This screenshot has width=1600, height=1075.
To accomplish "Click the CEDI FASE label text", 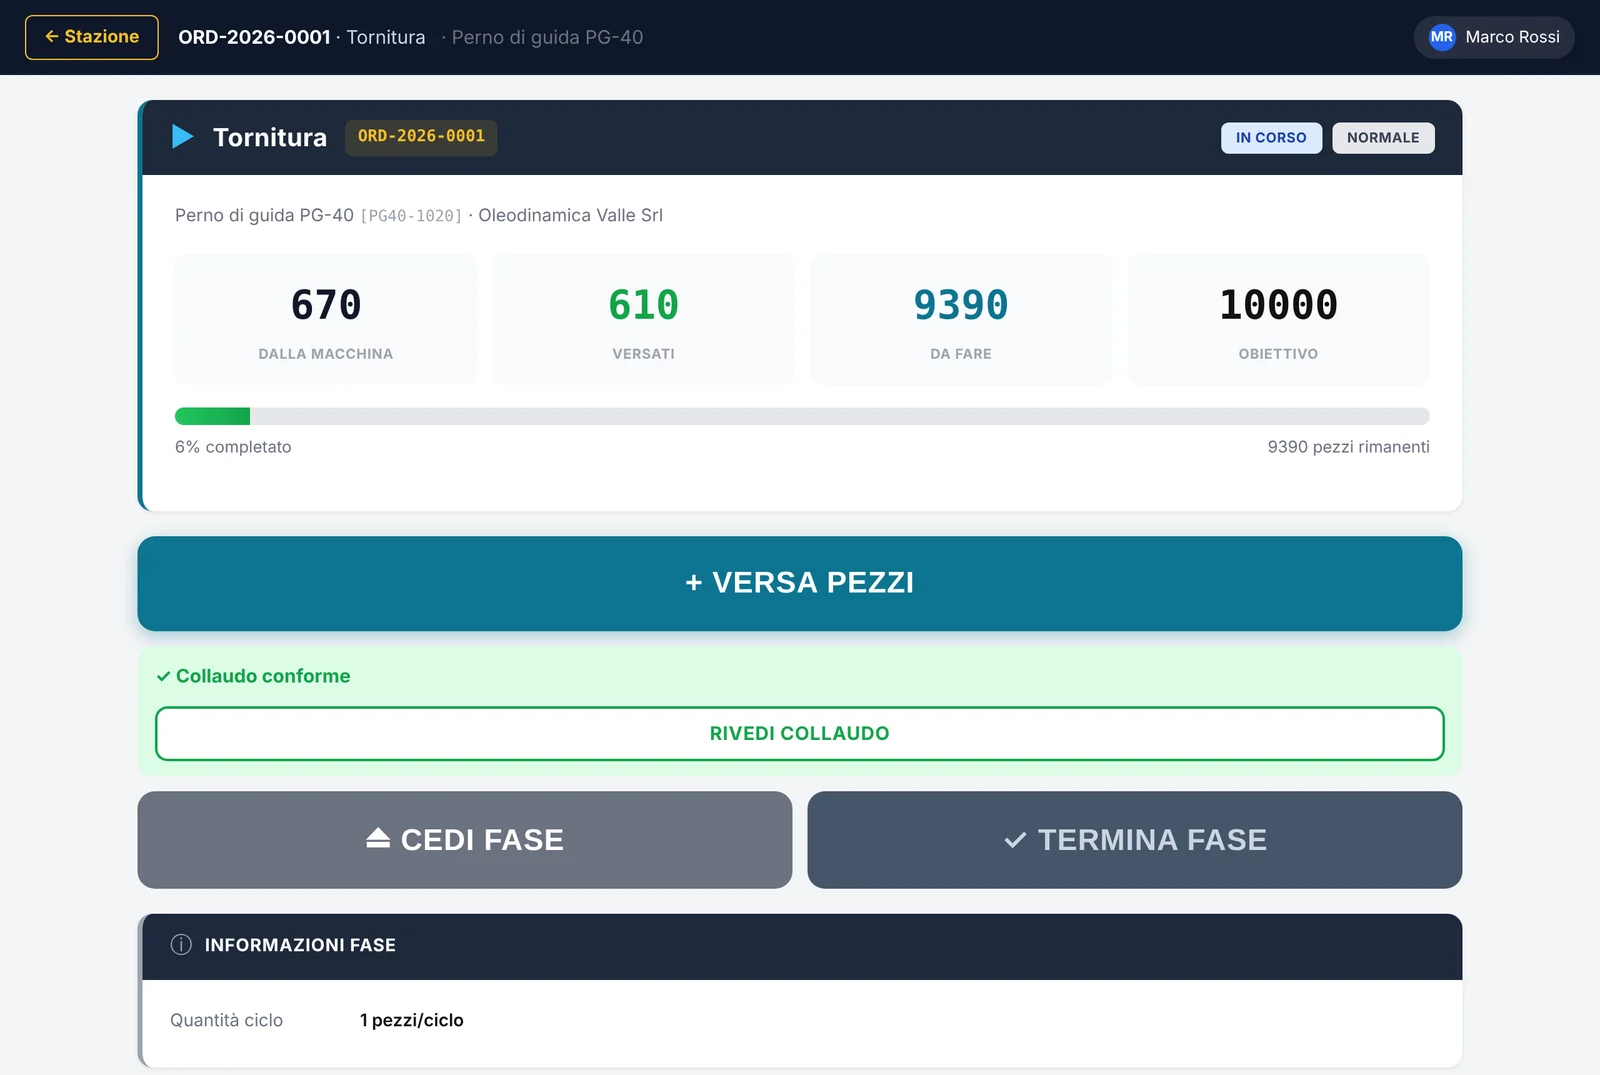I will (x=482, y=840).
